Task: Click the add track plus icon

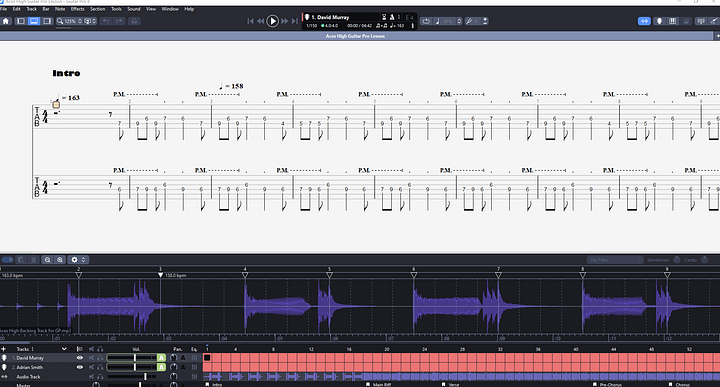Action: pos(4,349)
